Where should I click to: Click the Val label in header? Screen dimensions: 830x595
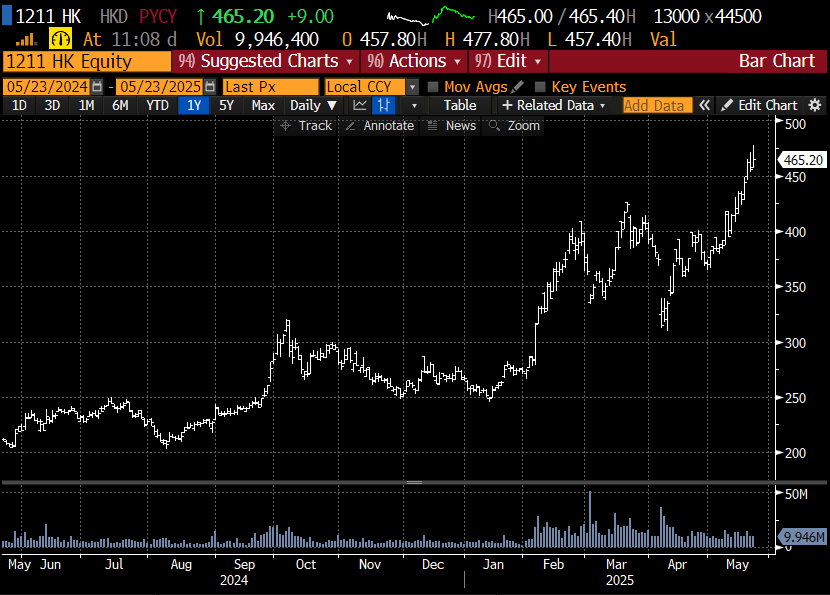click(x=663, y=39)
